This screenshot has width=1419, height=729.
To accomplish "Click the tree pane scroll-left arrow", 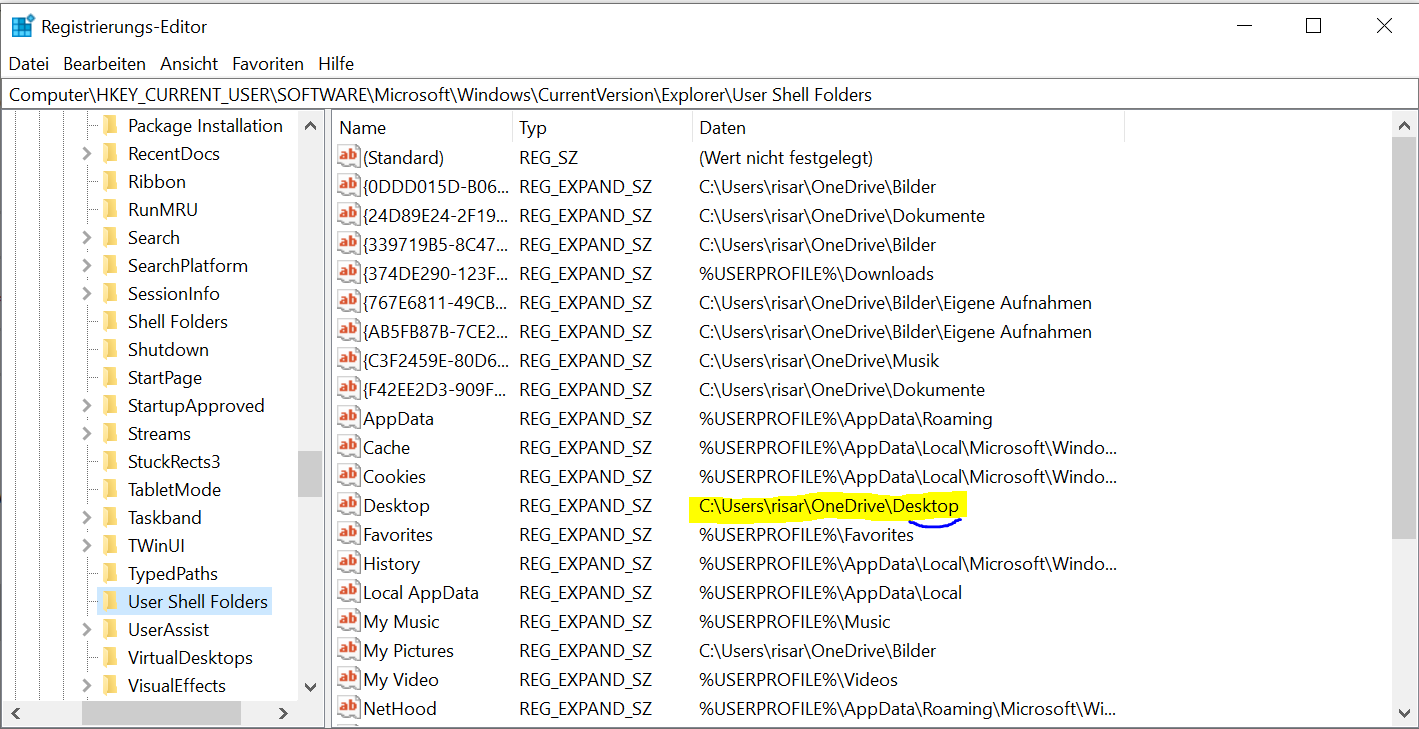I will coord(15,713).
